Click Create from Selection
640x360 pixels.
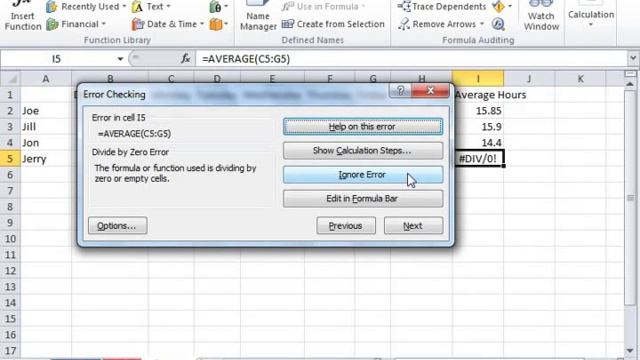tap(333, 24)
